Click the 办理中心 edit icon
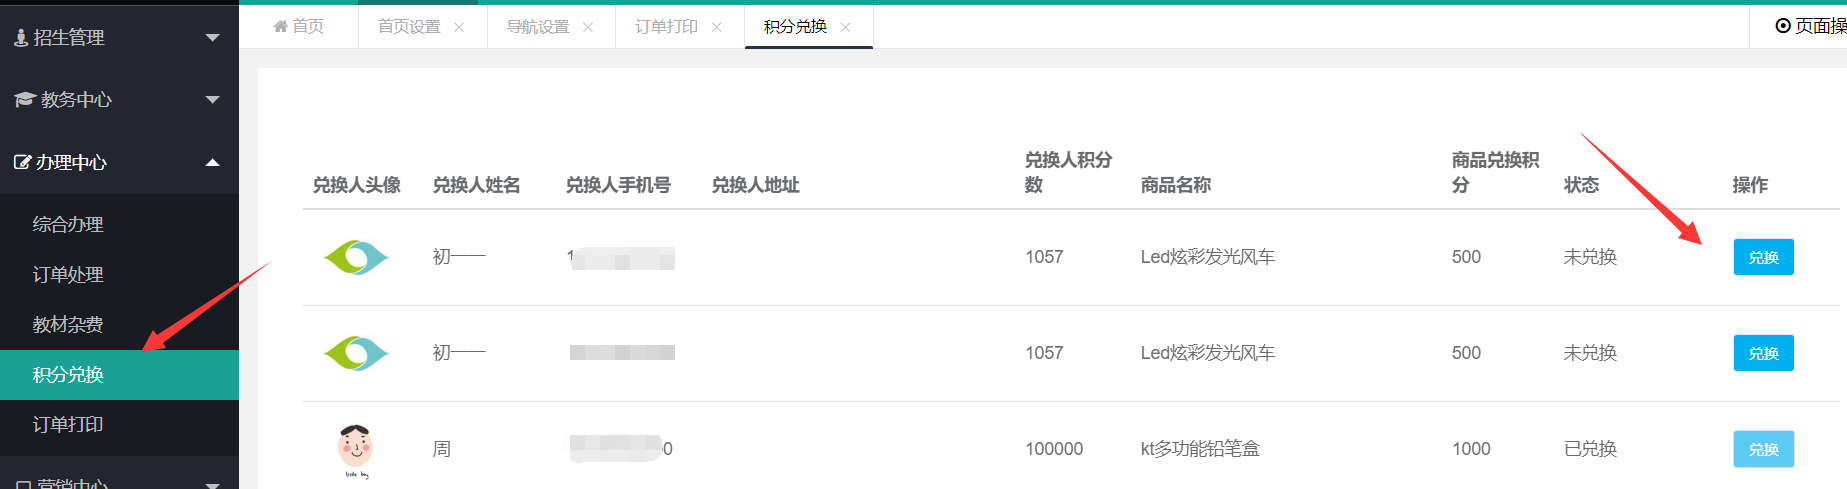Image resolution: width=1847 pixels, height=489 pixels. (22, 162)
